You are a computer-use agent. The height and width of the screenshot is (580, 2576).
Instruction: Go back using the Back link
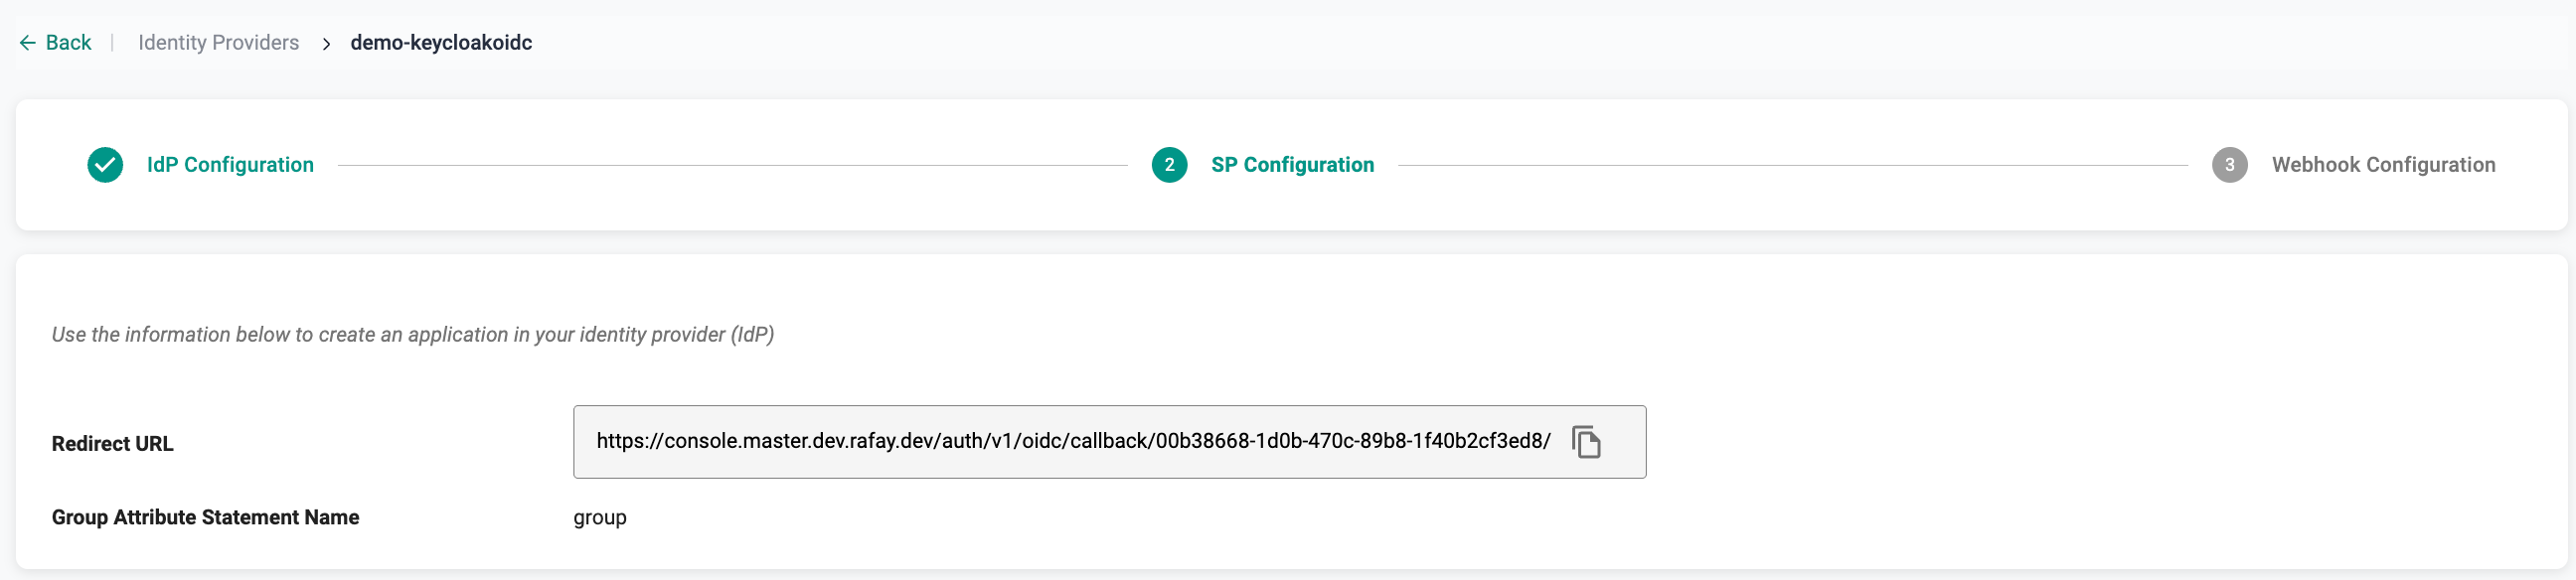(68, 43)
